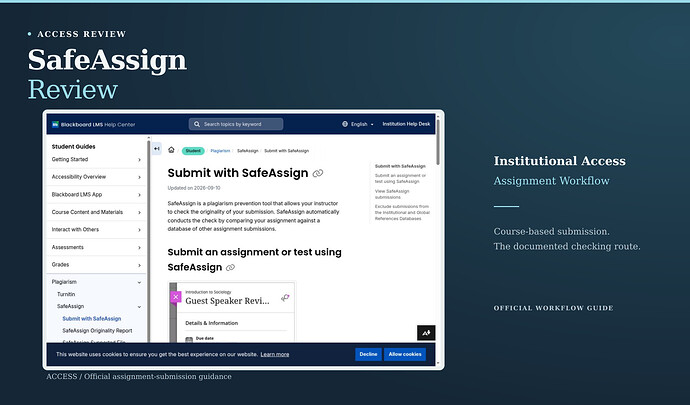Click the Introduction to Sociology label
Screen dimensions: 690x405
tap(208, 292)
